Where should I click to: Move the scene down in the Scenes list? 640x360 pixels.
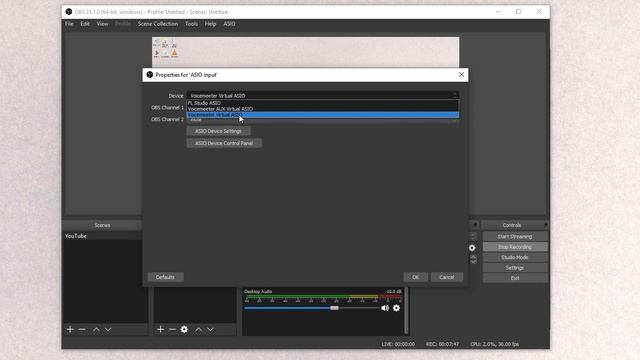108,329
